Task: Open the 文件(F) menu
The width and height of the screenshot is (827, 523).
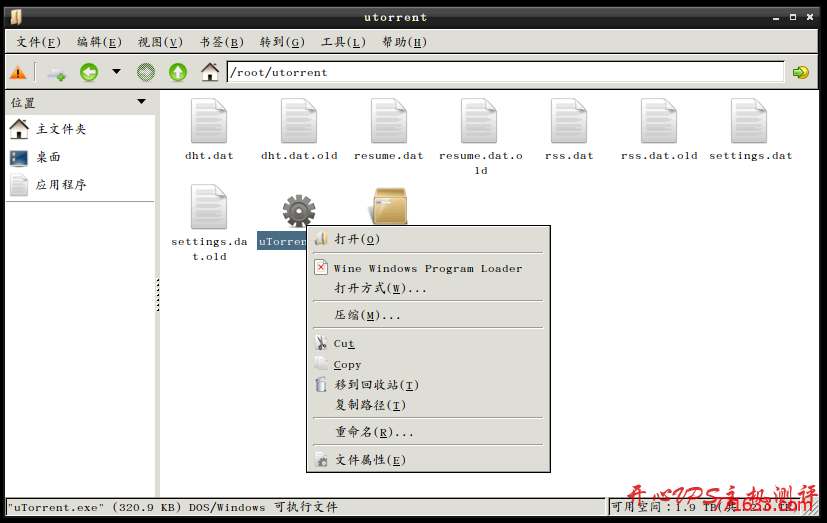Action: [38, 42]
